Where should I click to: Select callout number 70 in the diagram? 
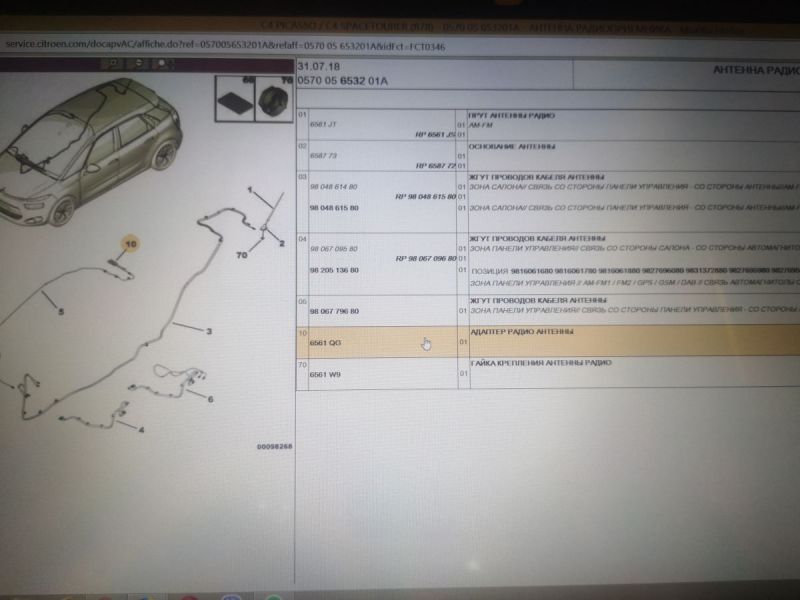[241, 256]
